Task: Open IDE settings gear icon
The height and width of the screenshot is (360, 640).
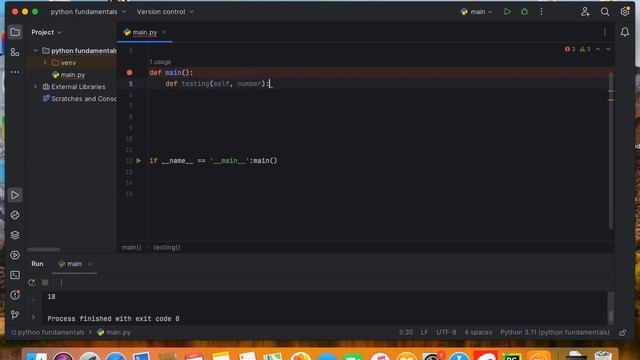Action: [625, 11]
